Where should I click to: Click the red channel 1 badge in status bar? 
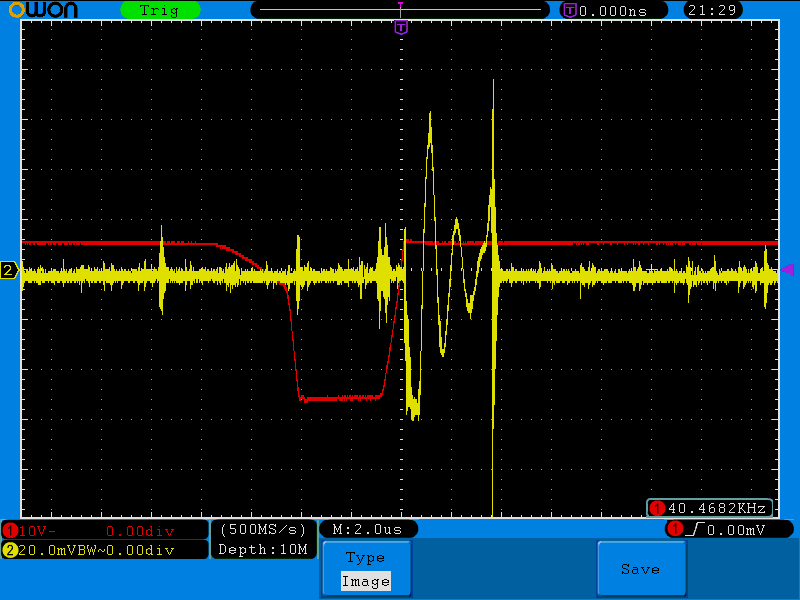coord(10,530)
